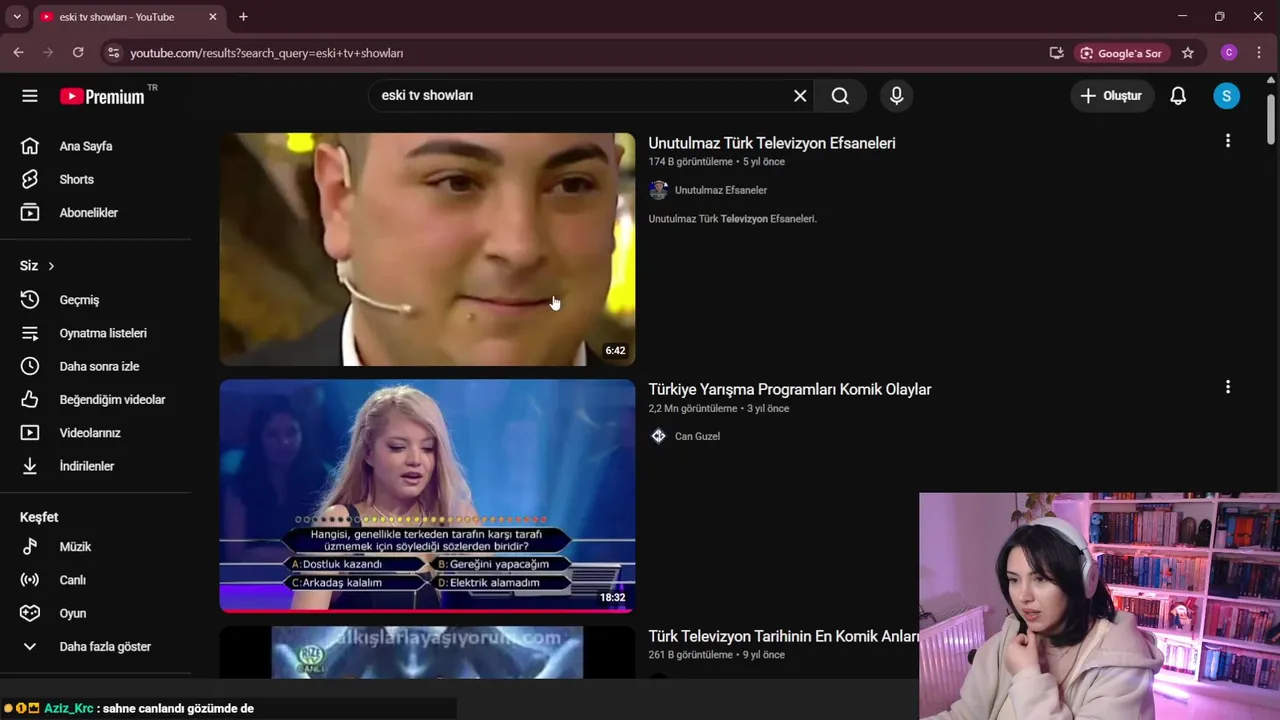Click the 6:42 duration badge
The image size is (1280, 720).
615,351
